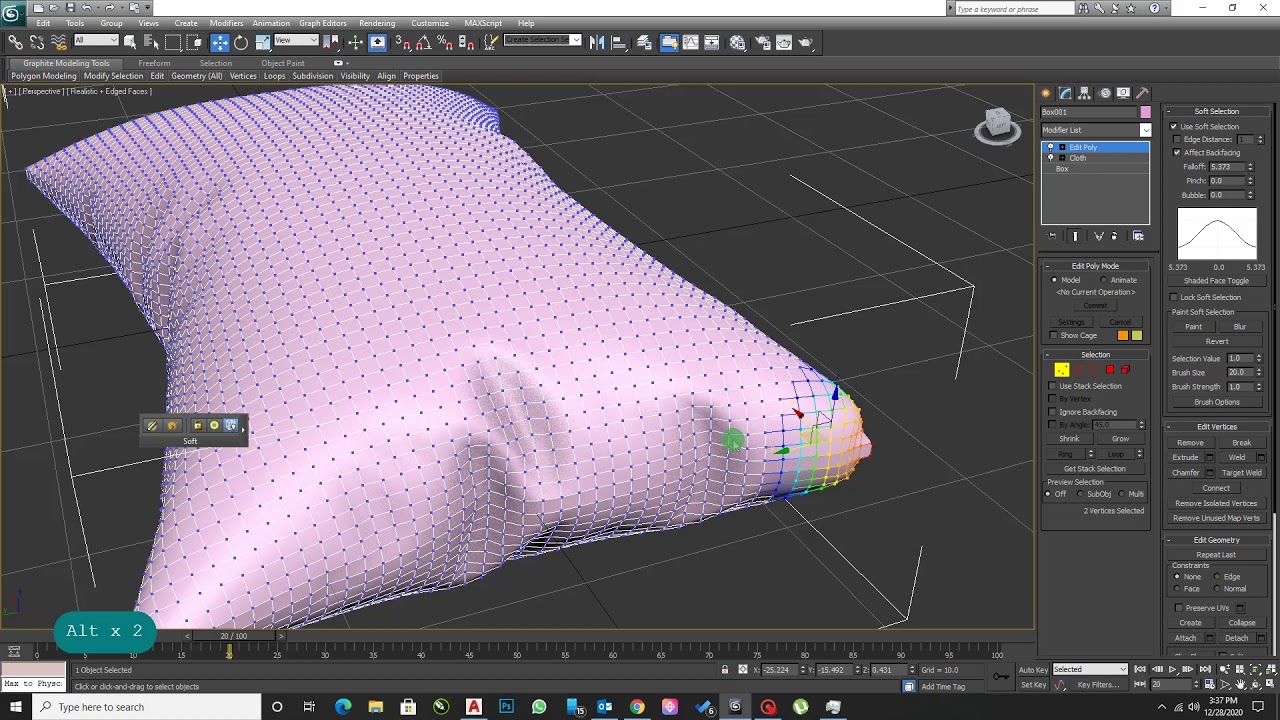
Task: Enable the Edge Distance checkbox
Action: tap(1177, 140)
